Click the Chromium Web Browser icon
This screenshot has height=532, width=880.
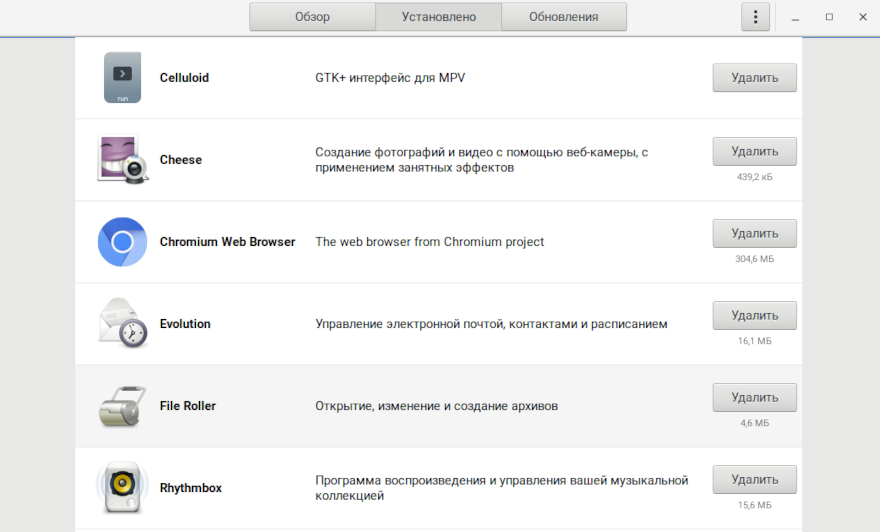click(x=122, y=242)
